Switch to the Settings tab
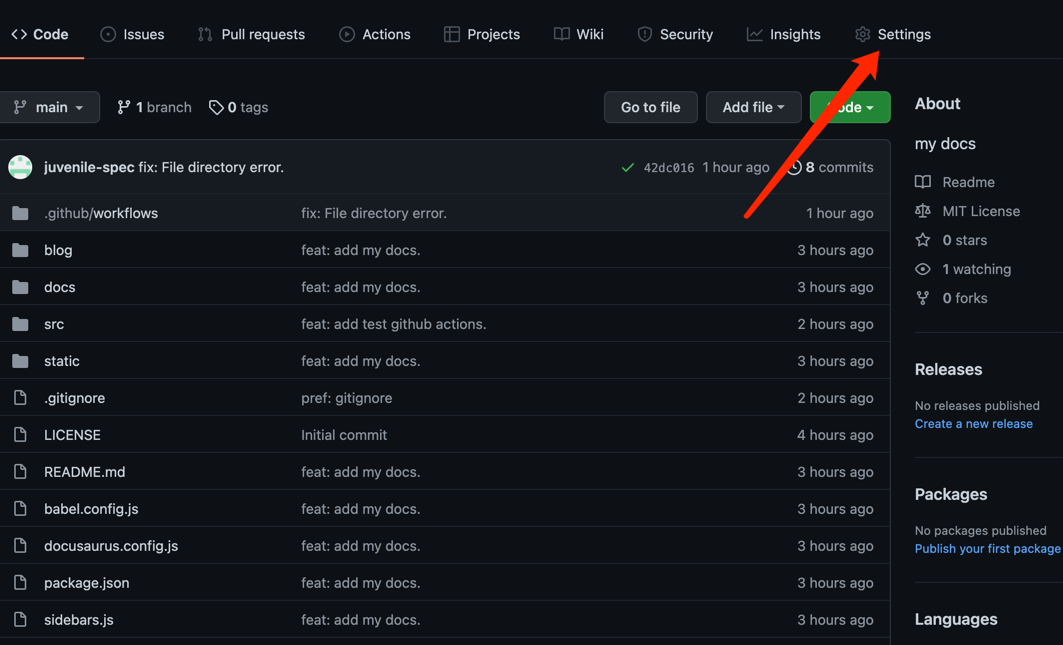1063x645 pixels. [x=893, y=34]
